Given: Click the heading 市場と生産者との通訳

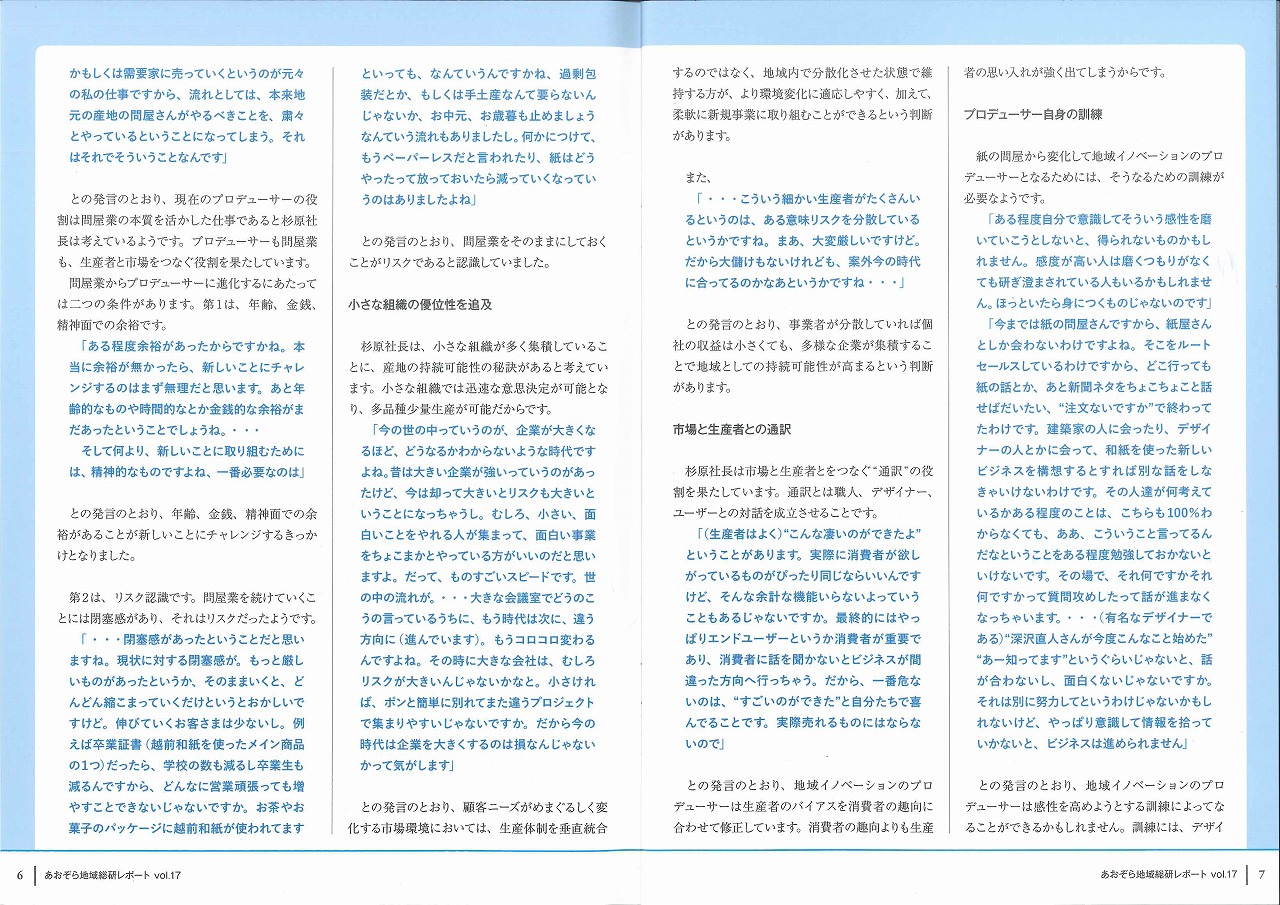Looking at the screenshot, I should pos(732,429).
